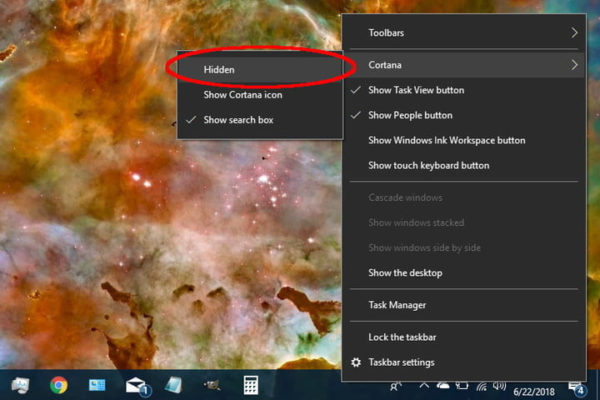Expand the Toolbars submenu
Screen dimensions: 600x400
click(x=464, y=33)
